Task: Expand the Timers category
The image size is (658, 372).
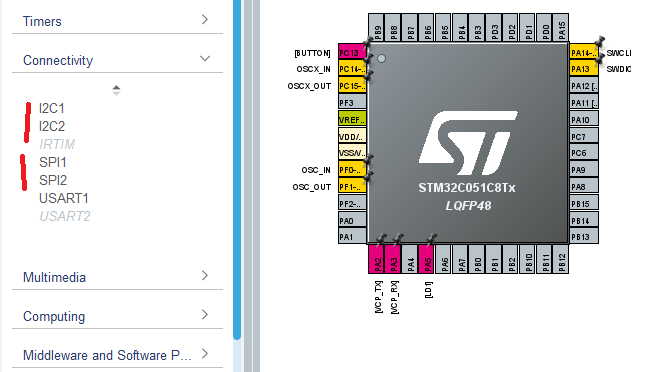Action: coord(118,21)
